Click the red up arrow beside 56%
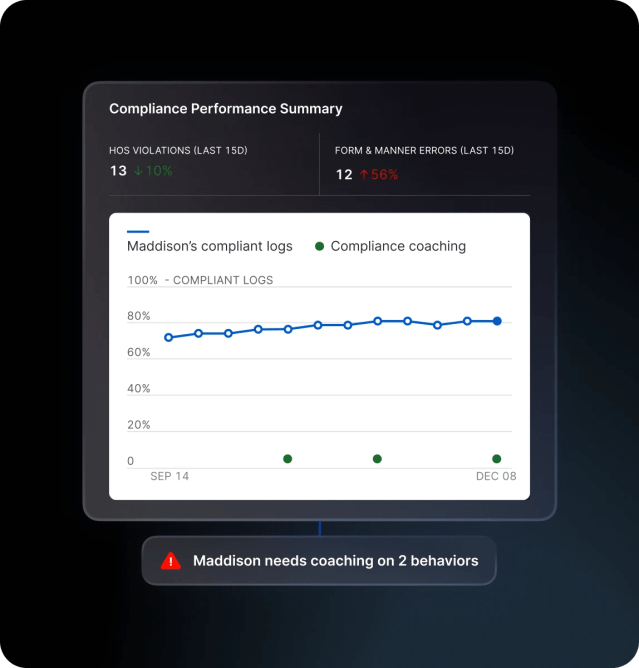Screen dimensions: 639x668 pyautogui.click(x=364, y=174)
